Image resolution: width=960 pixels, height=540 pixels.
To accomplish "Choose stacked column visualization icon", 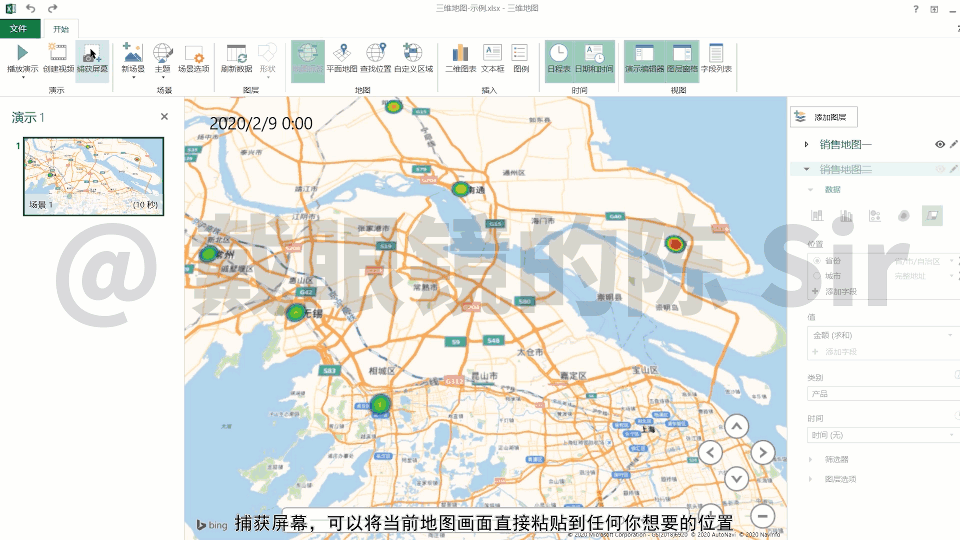I will [817, 216].
